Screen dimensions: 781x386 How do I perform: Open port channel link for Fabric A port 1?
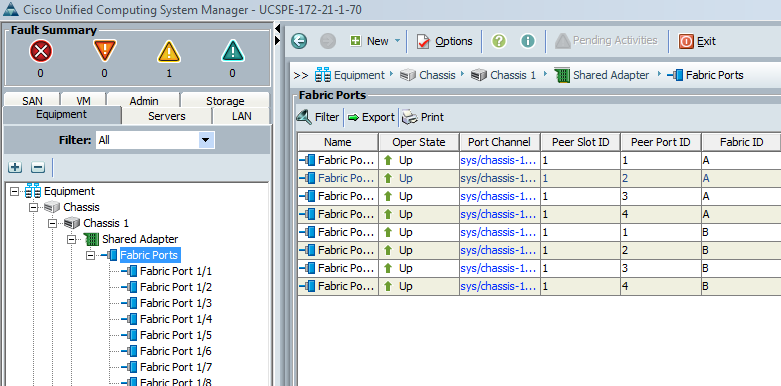pyautogui.click(x=499, y=160)
